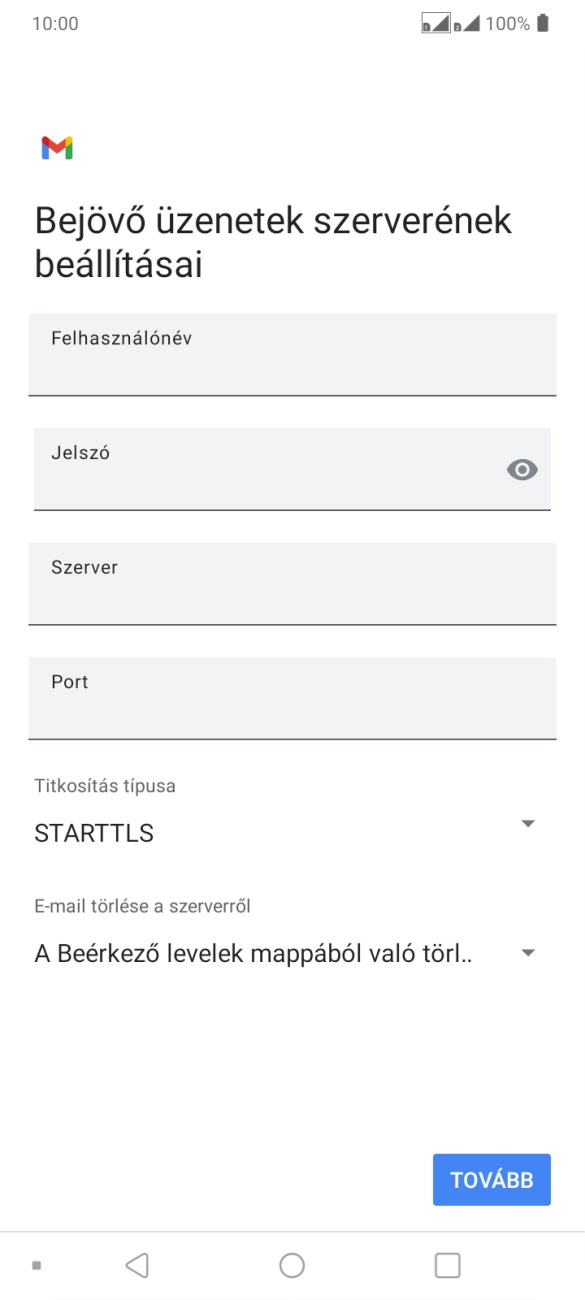Image resolution: width=585 pixels, height=1300 pixels.
Task: Select the Port input field
Action: [x=292, y=698]
